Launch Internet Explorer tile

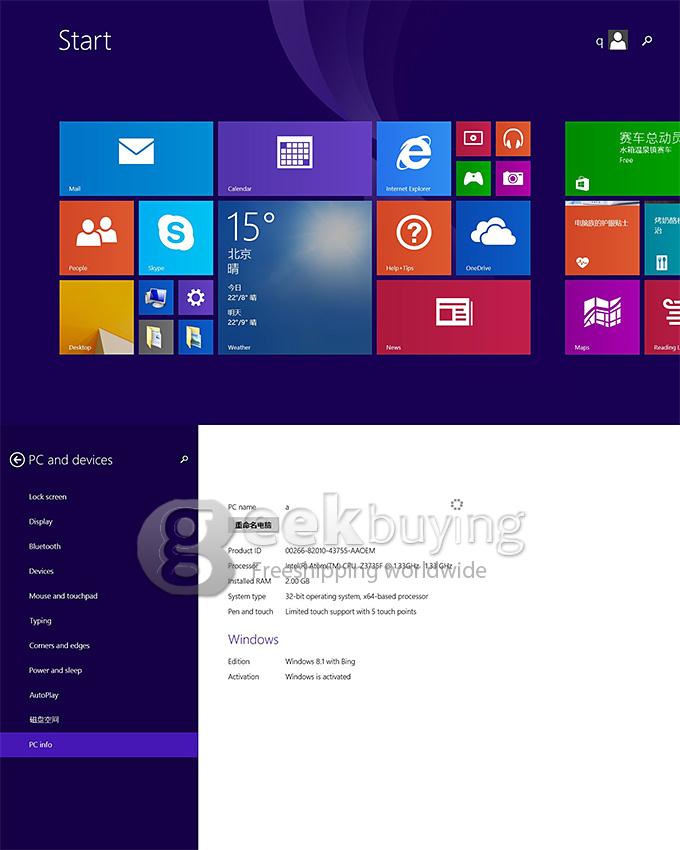click(414, 158)
